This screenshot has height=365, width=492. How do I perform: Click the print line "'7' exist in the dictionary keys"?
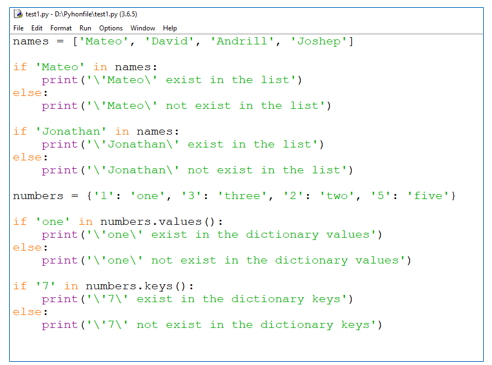(197, 299)
